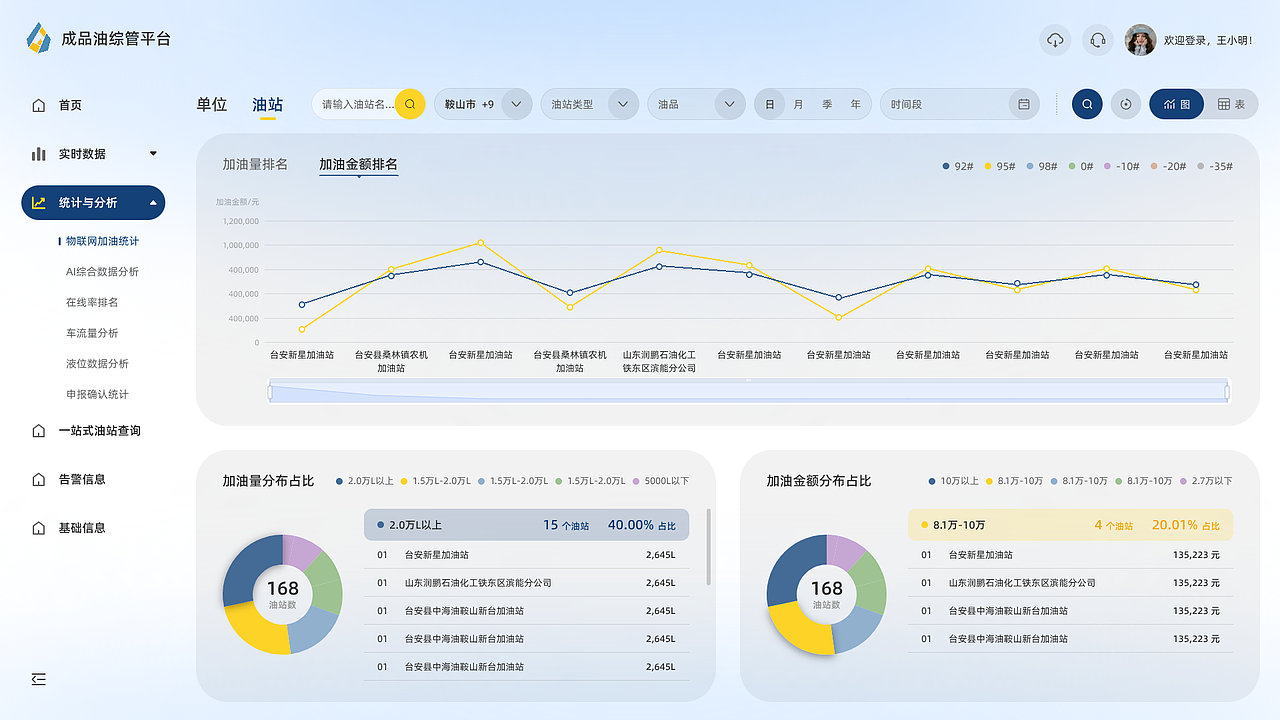Click the 成品油综管平台 logo icon
The height and width of the screenshot is (720, 1280).
38,39
